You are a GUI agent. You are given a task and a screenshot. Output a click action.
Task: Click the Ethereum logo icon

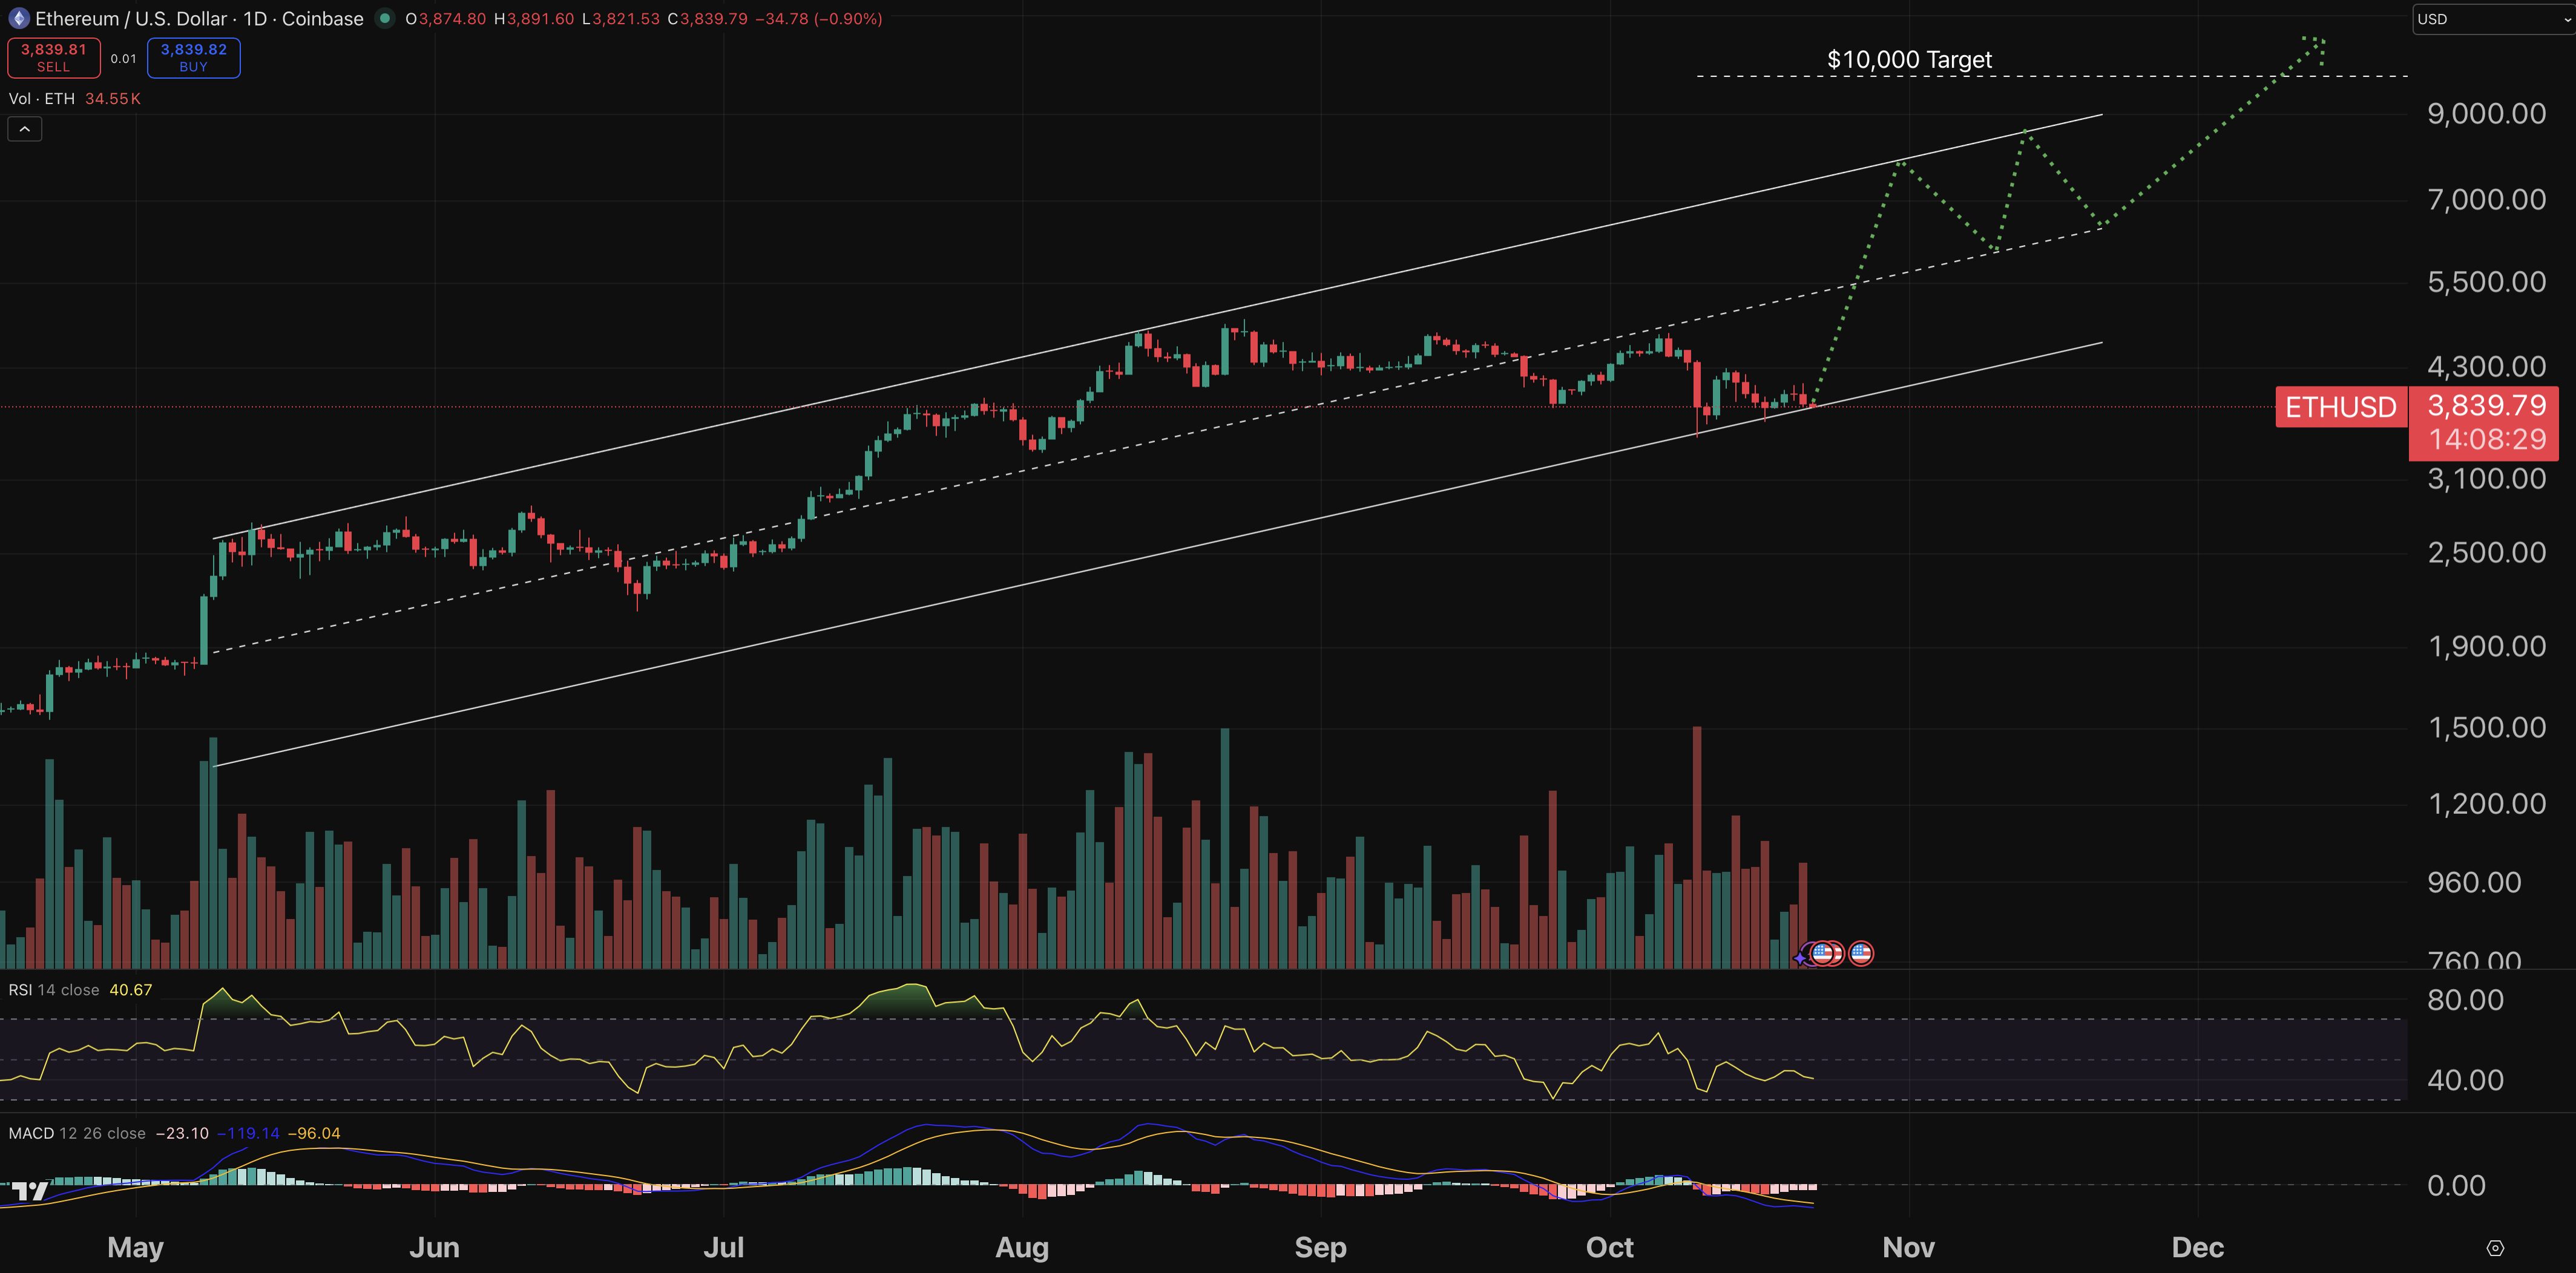coord(19,18)
